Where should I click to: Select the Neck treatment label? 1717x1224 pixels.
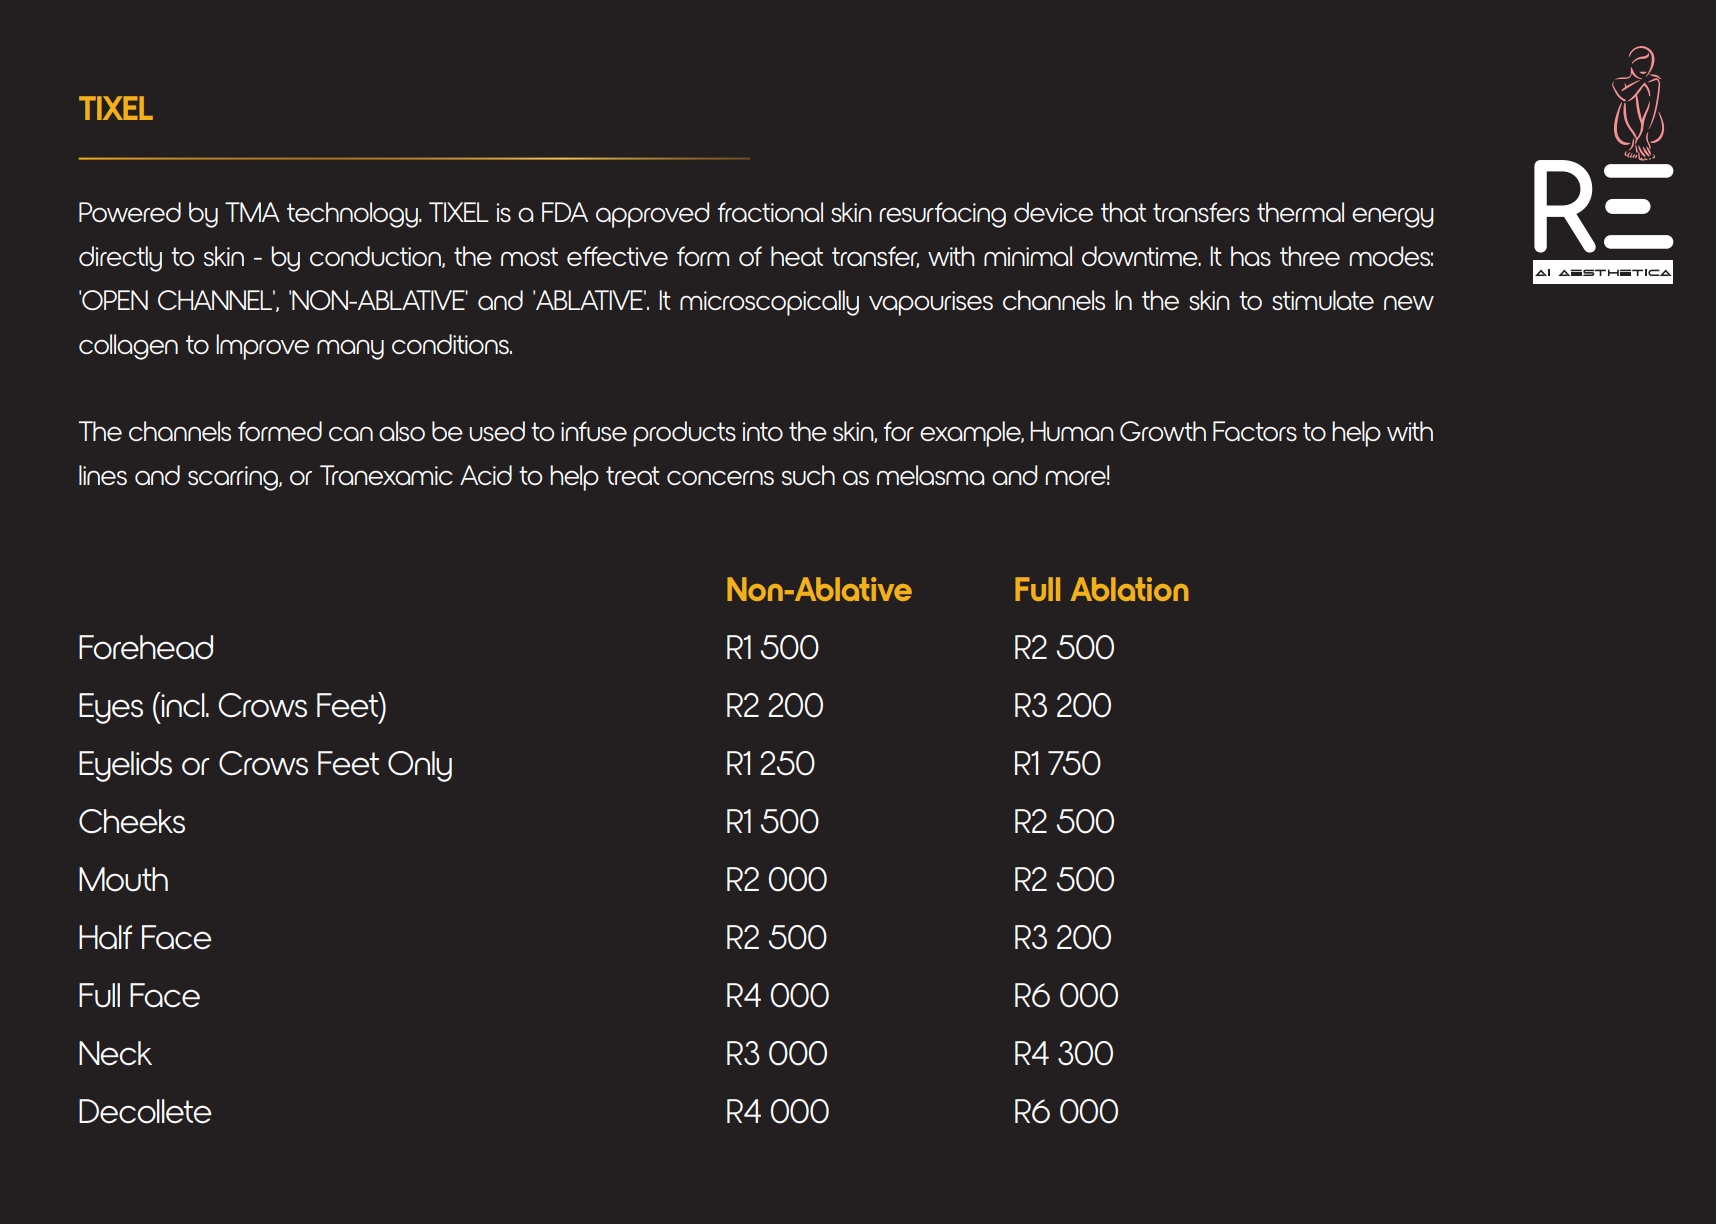coord(115,1054)
